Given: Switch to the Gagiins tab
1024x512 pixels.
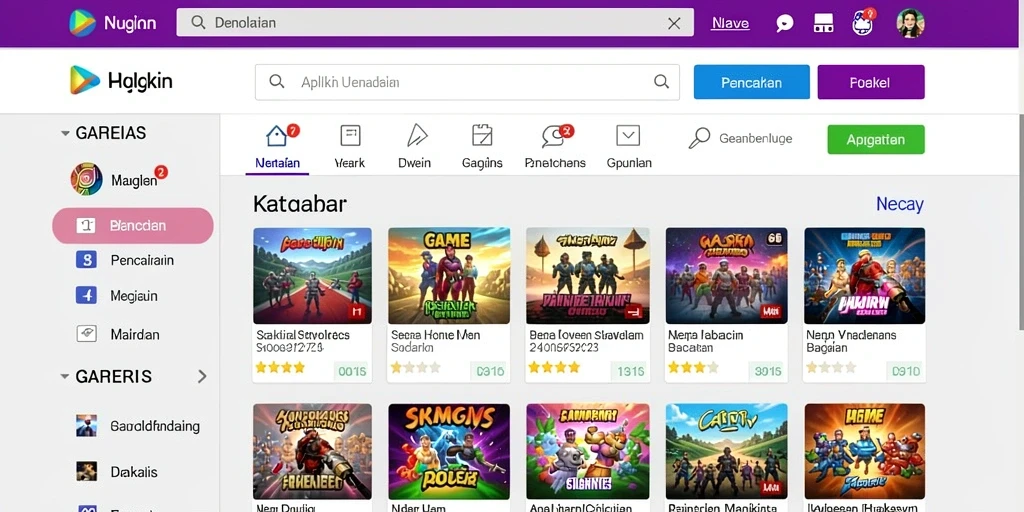Looking at the screenshot, I should point(482,147).
